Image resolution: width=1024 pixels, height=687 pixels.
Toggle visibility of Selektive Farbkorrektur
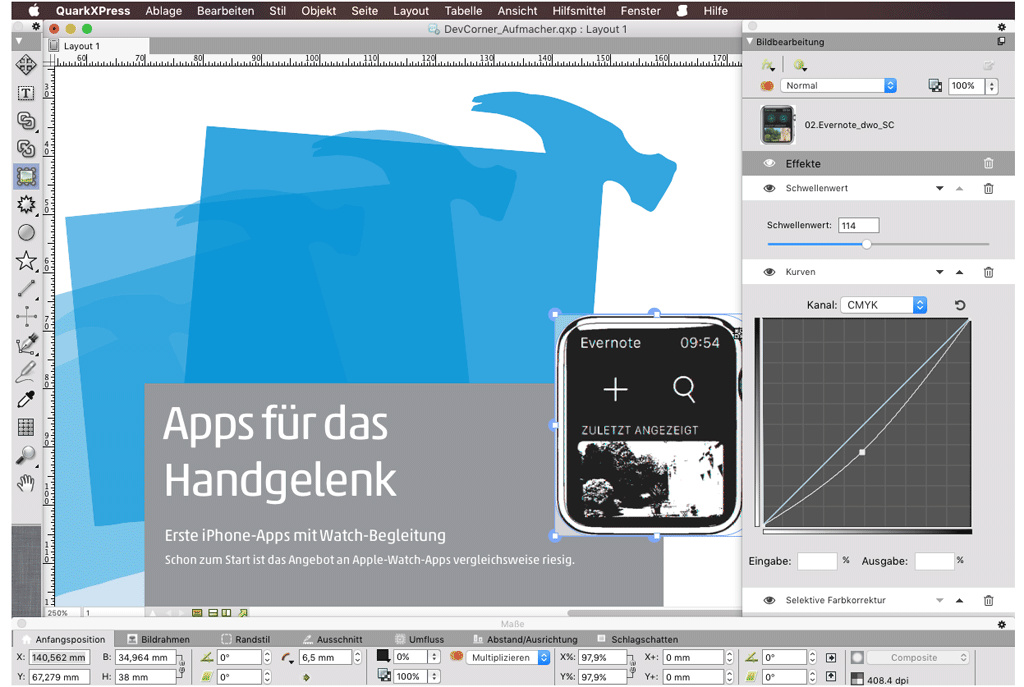[769, 600]
